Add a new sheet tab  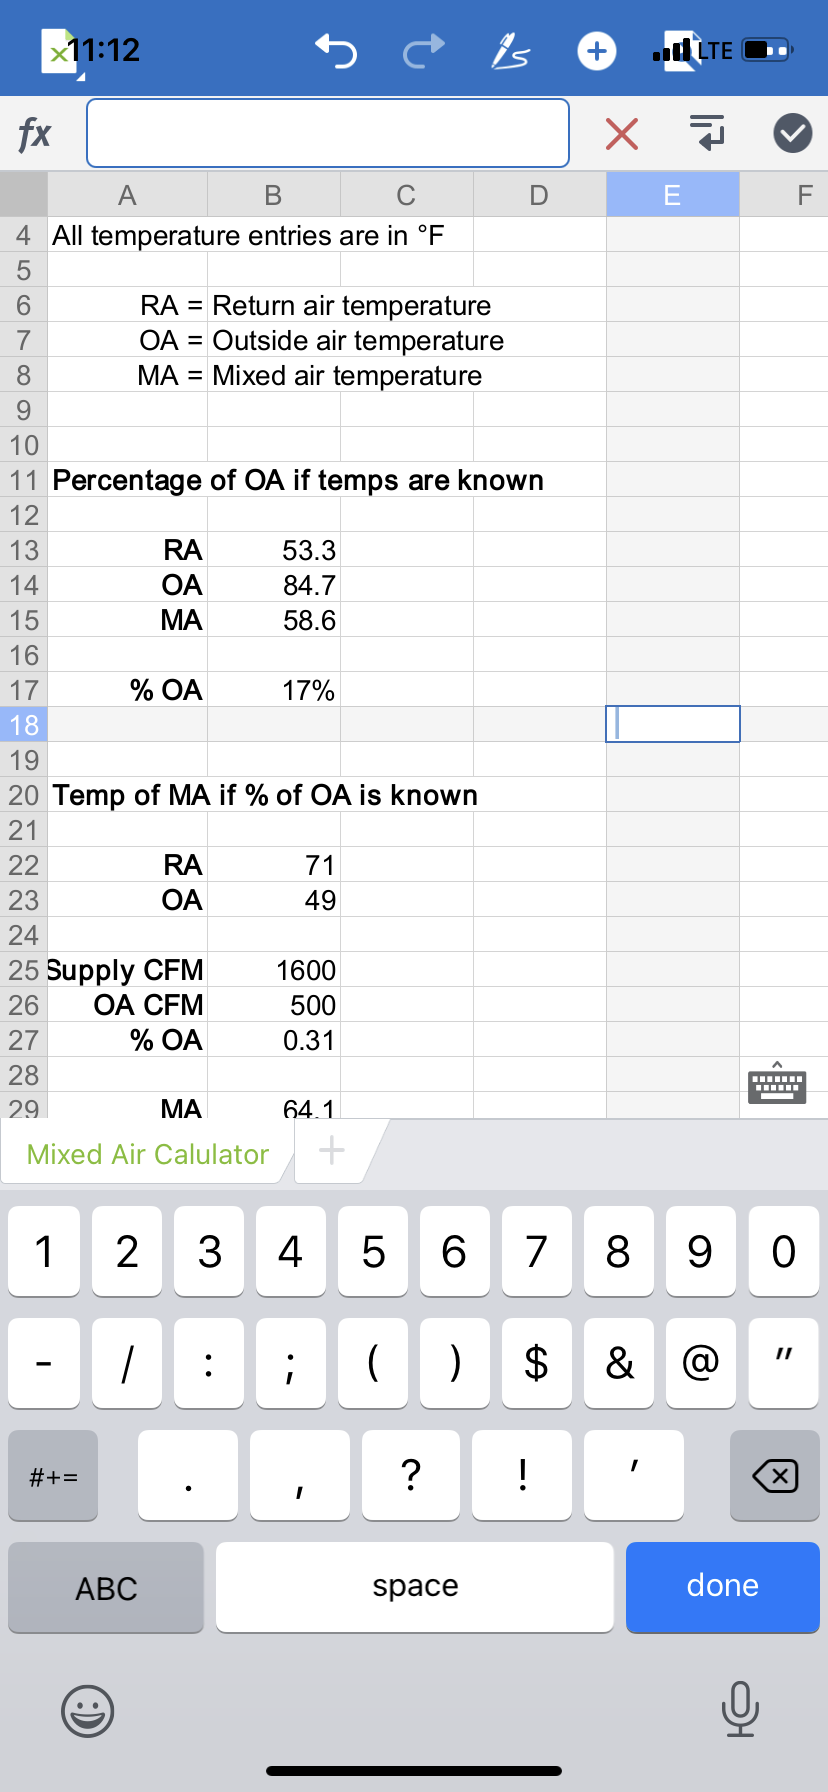(332, 1151)
